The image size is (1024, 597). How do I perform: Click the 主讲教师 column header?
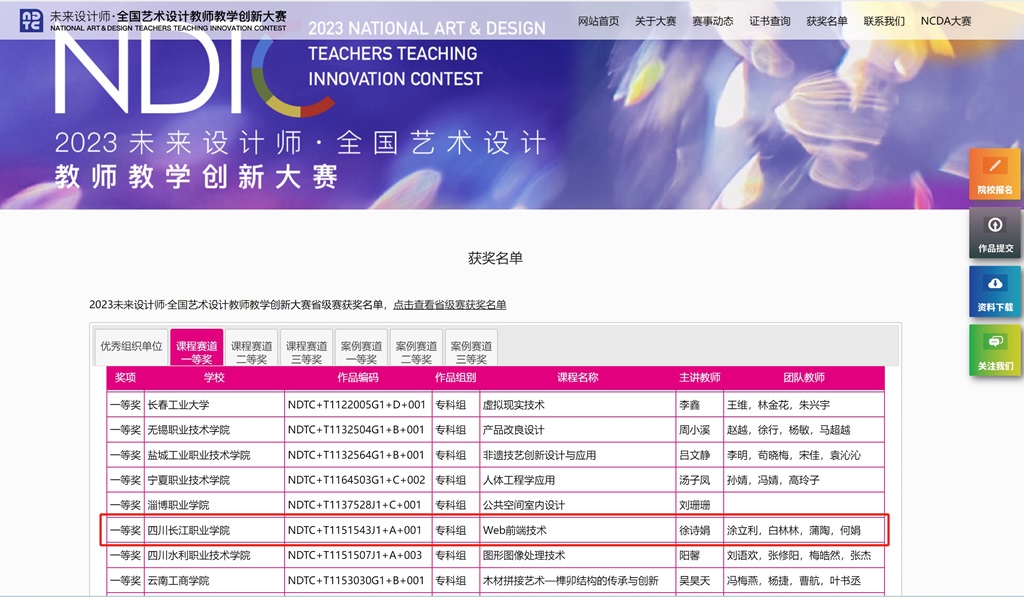pos(699,378)
